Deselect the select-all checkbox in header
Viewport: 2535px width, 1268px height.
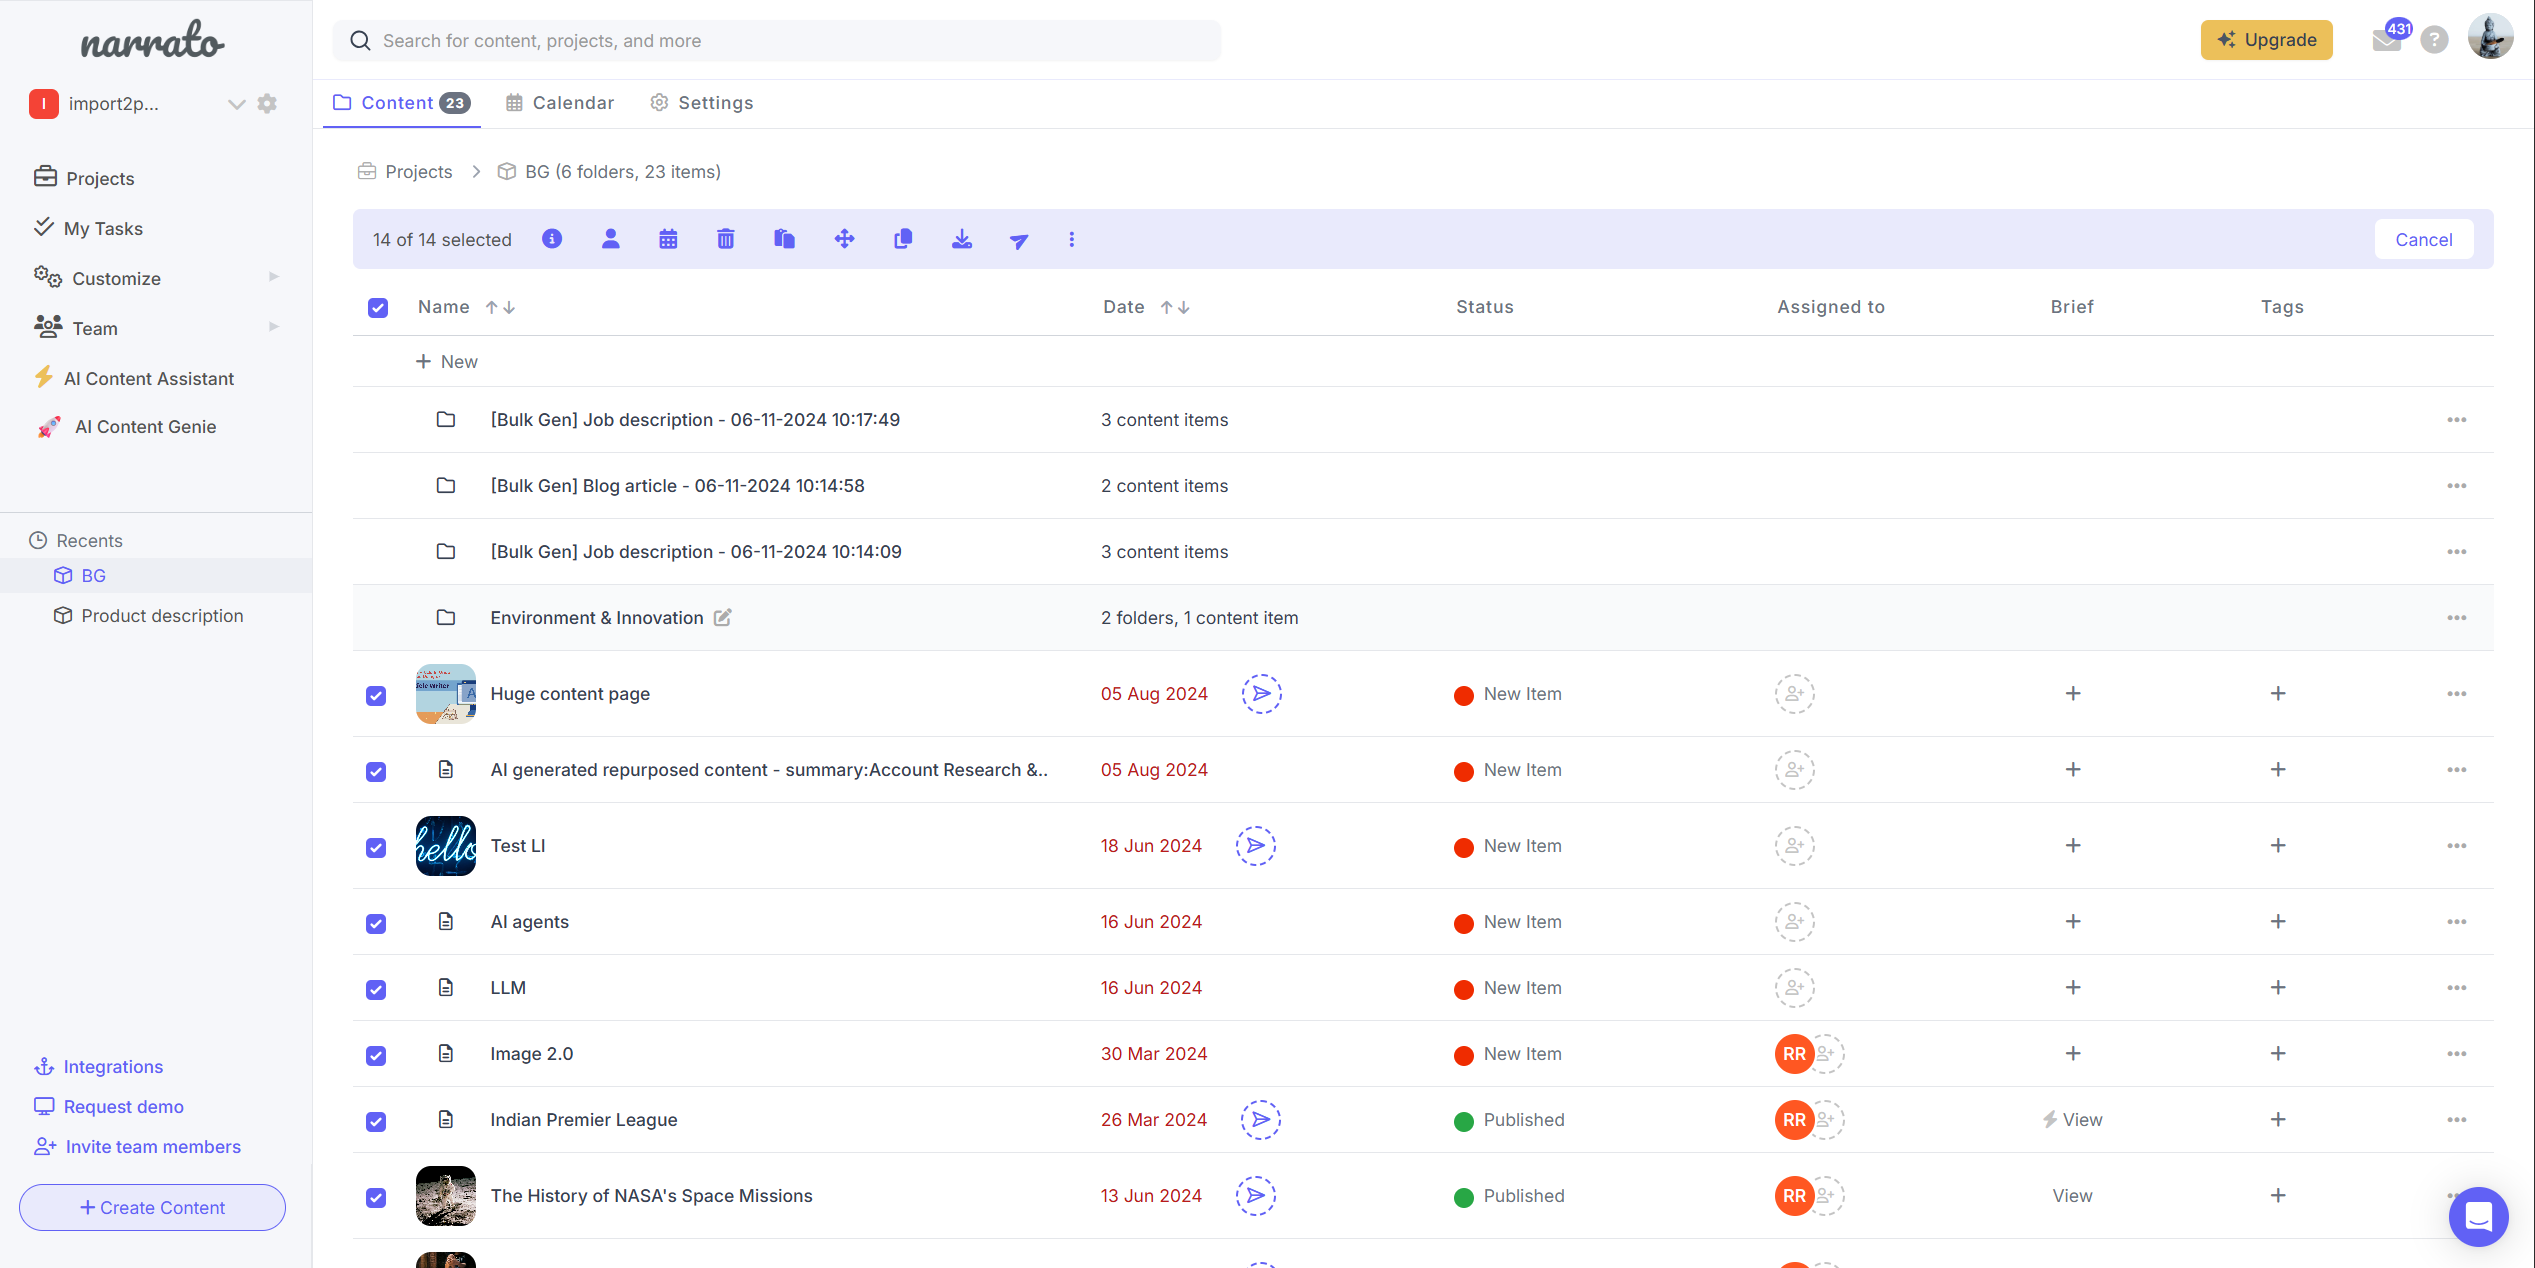(378, 307)
